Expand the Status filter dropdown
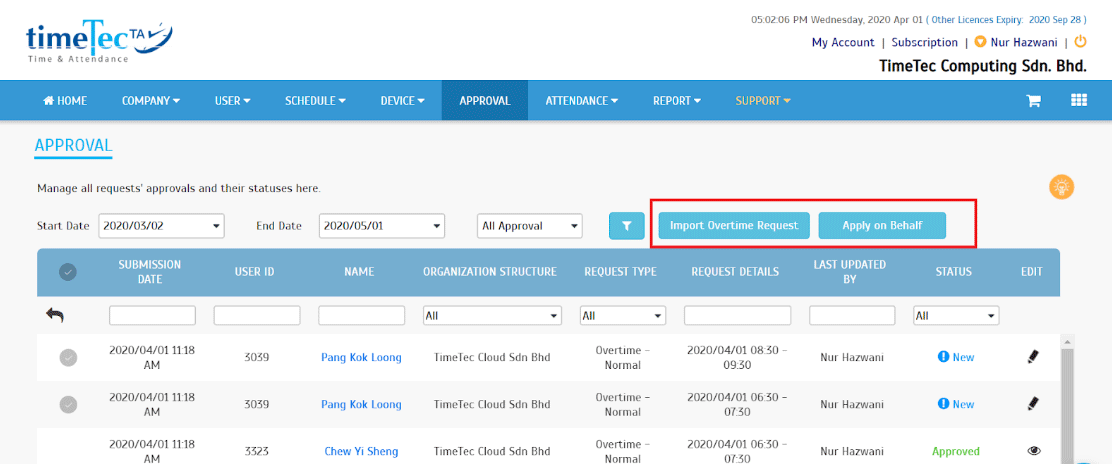The image size is (1112, 464). (x=956, y=316)
